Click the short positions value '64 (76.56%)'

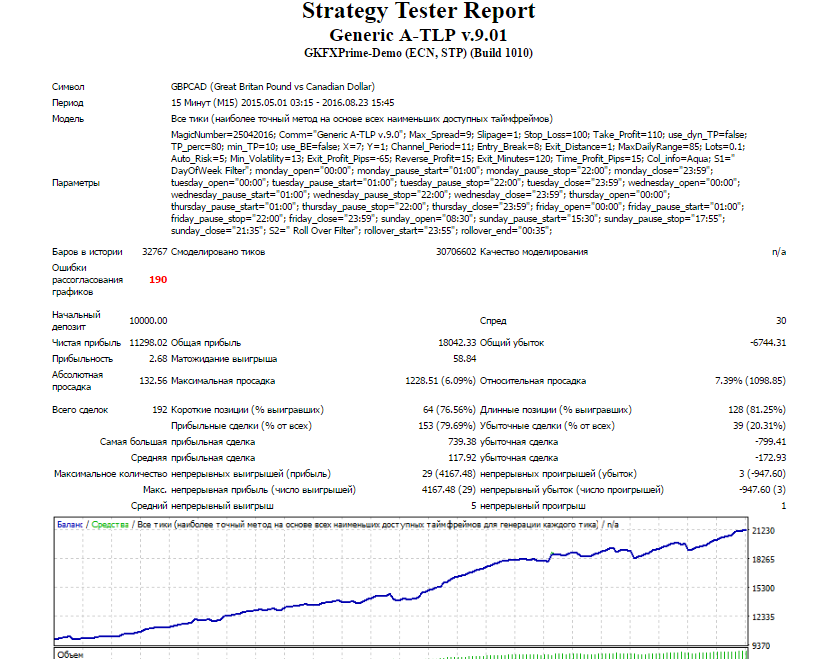pyautogui.click(x=449, y=410)
